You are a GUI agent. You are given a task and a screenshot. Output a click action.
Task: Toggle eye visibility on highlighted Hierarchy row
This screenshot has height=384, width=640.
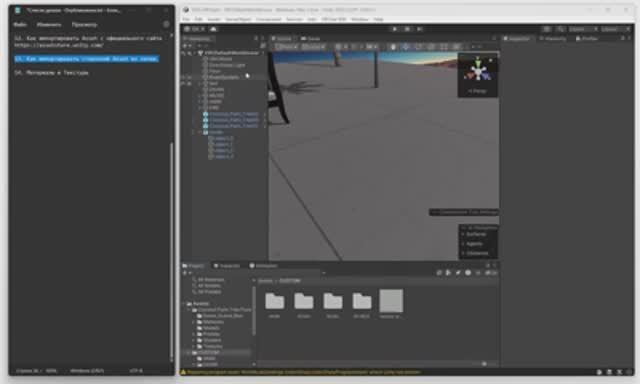tap(183, 77)
